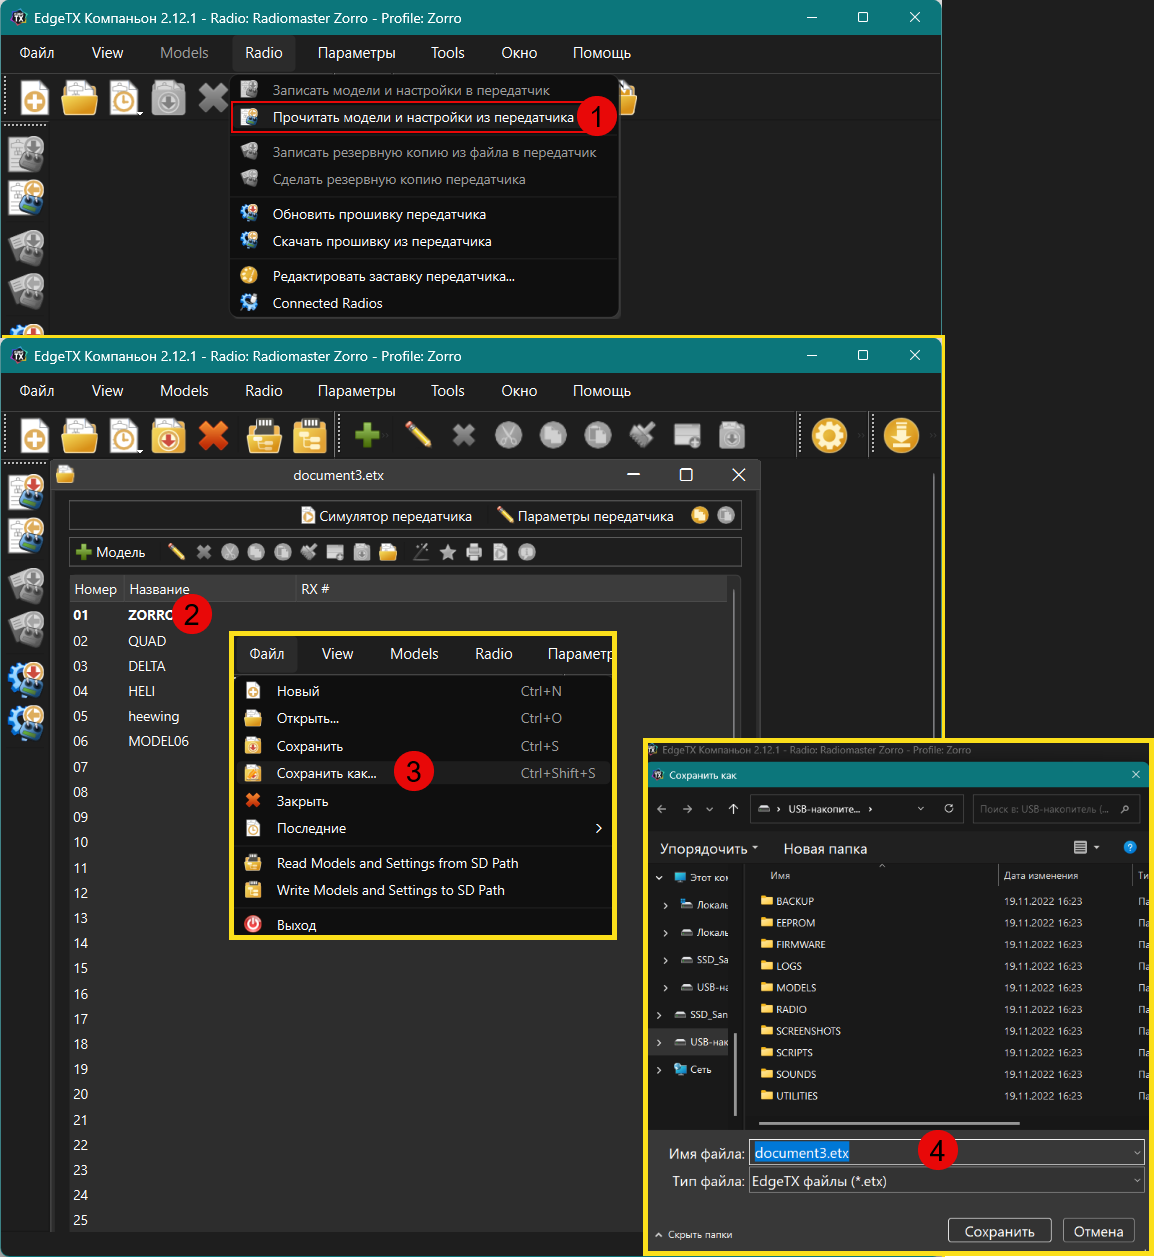Image resolution: width=1154 pixels, height=1257 pixels.
Task: Click the large pencil edit icon in the main toolbar
Action: (418, 435)
